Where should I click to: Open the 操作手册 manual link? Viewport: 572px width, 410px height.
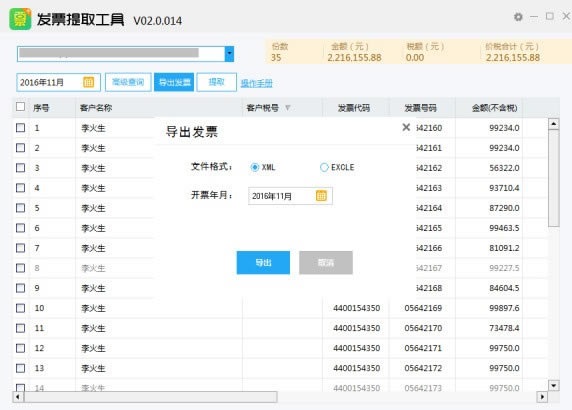(256, 84)
